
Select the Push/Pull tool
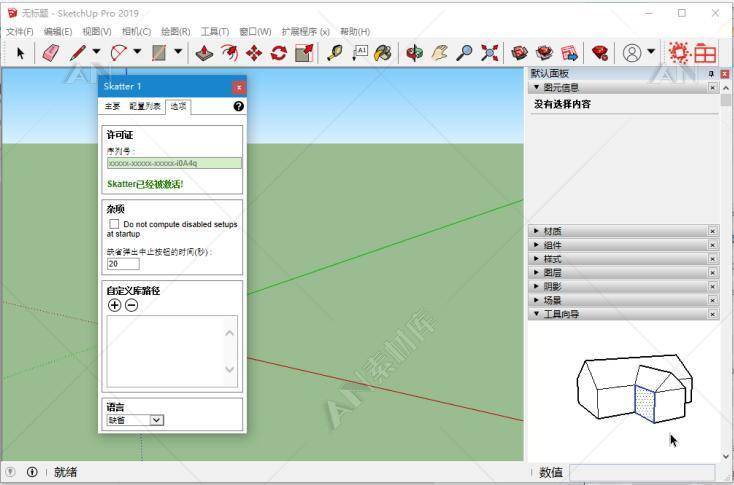coord(204,53)
